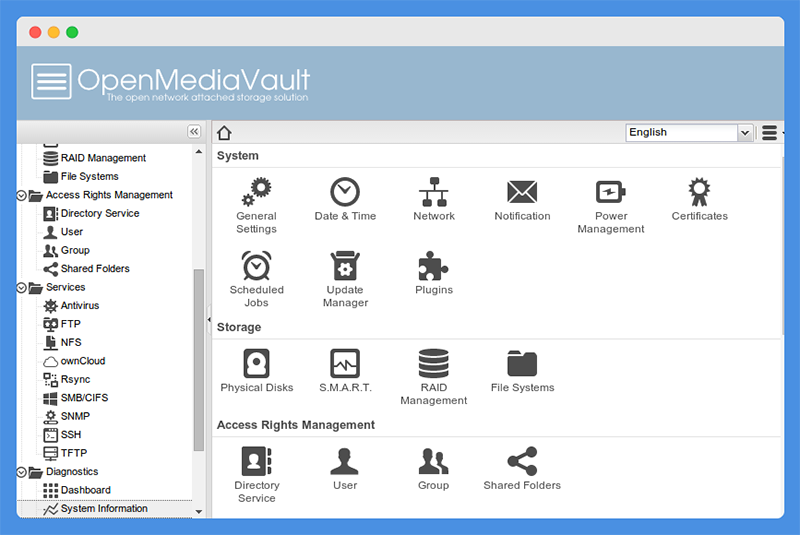Open the Plugins puzzle piece icon

coord(434,273)
